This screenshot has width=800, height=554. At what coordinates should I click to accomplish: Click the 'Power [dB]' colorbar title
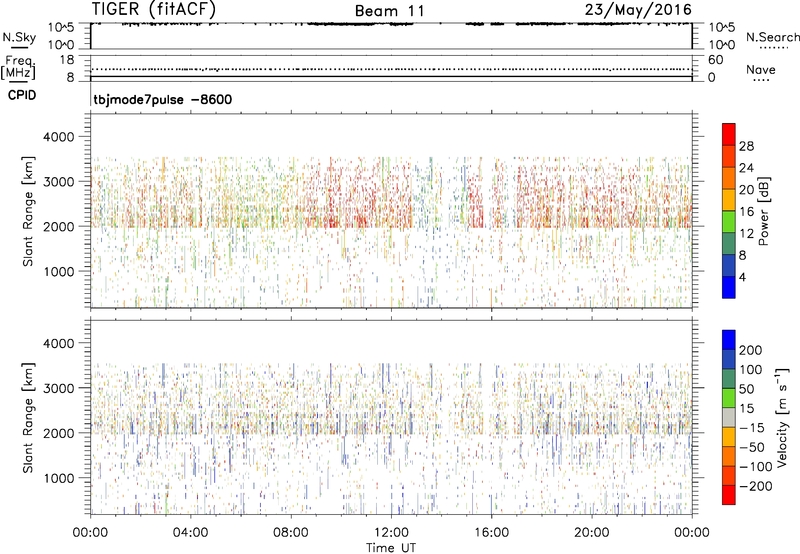coord(764,211)
